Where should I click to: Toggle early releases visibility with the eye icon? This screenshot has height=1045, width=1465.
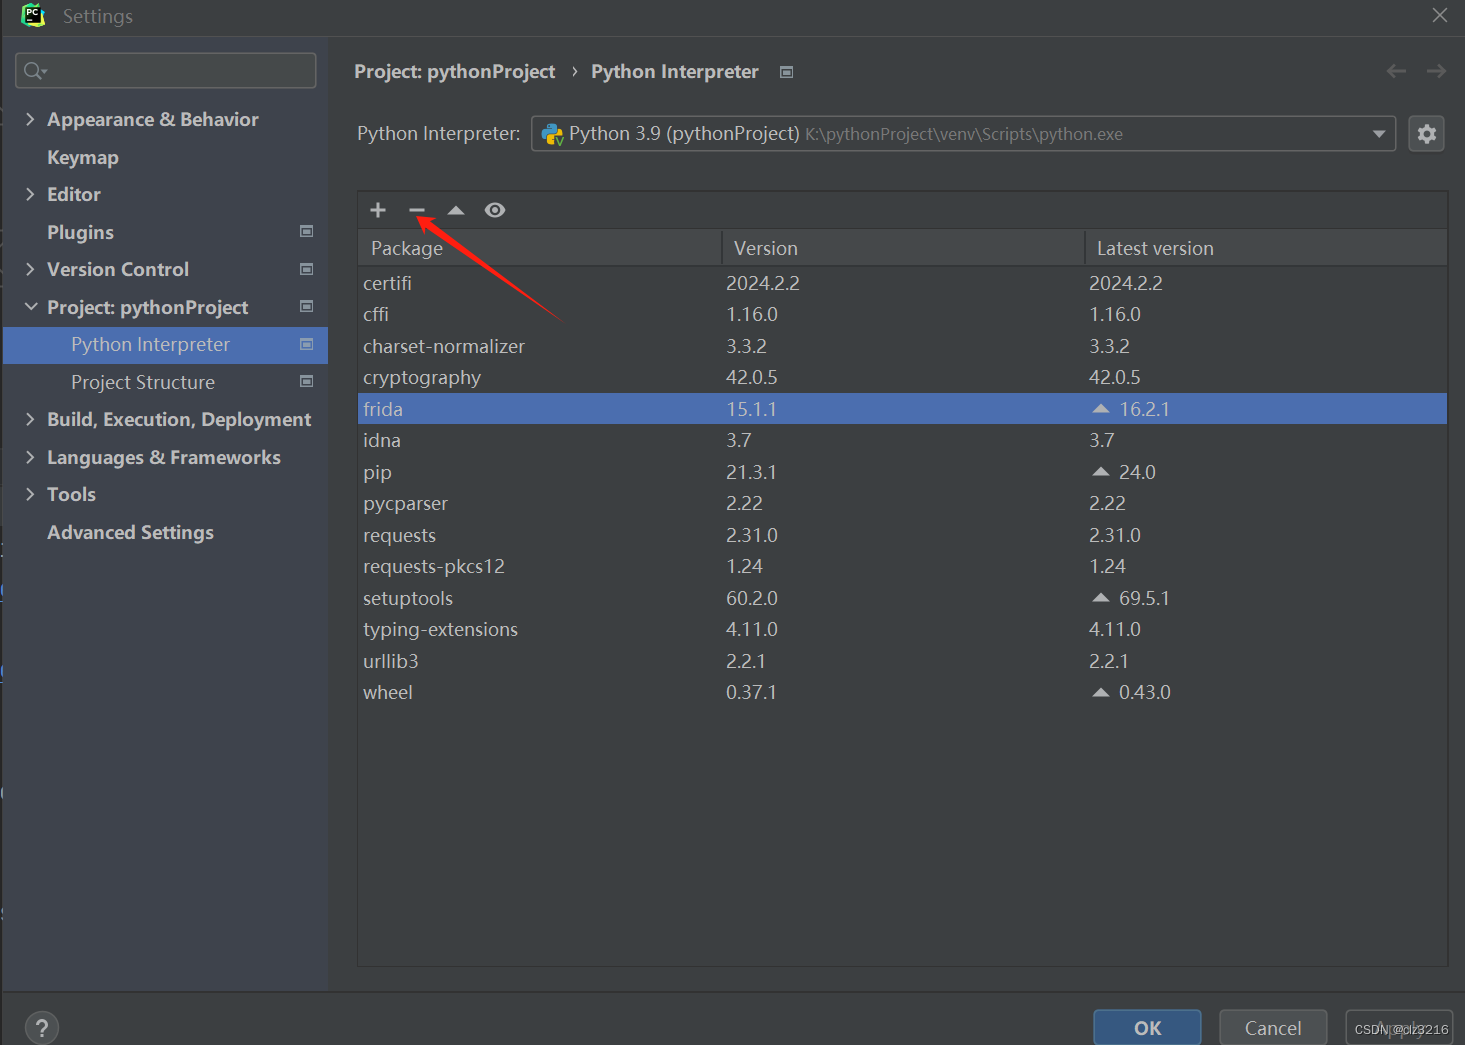[x=495, y=210]
